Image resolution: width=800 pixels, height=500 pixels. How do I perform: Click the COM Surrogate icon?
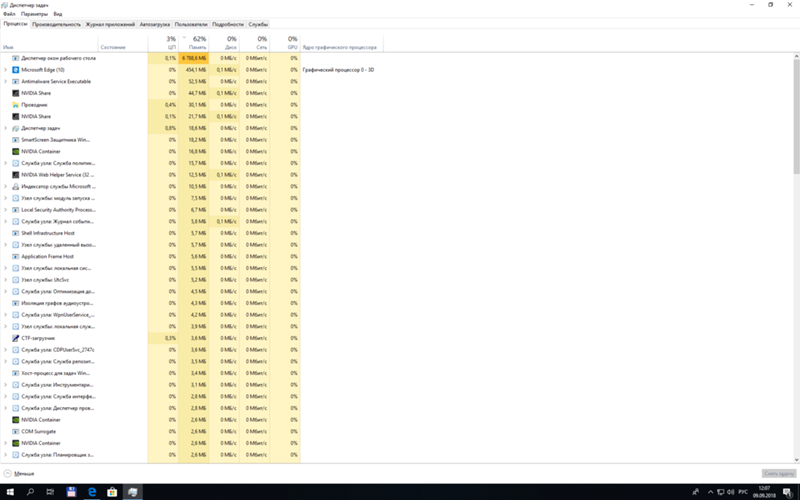(x=15, y=432)
